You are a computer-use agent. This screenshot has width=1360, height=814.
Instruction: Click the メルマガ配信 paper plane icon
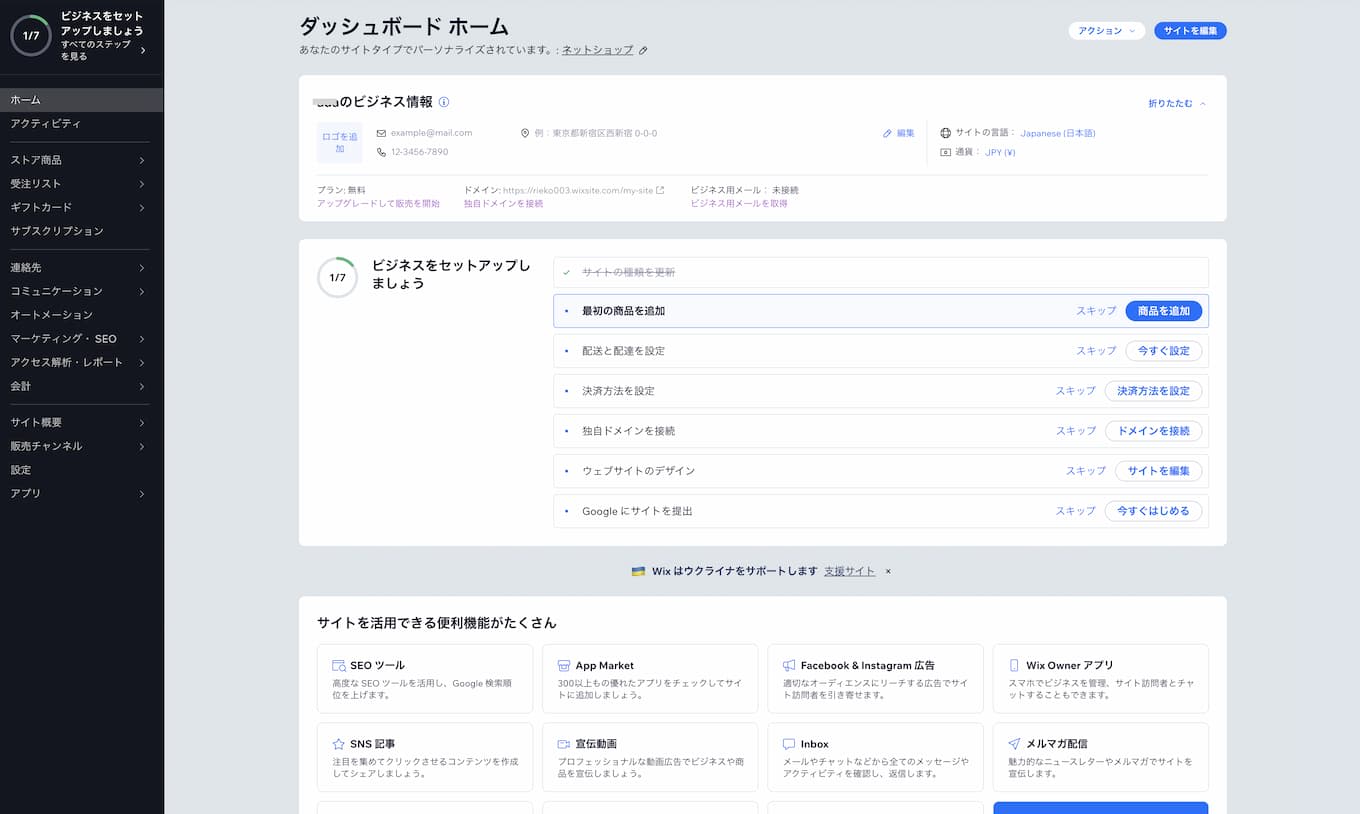1014,744
